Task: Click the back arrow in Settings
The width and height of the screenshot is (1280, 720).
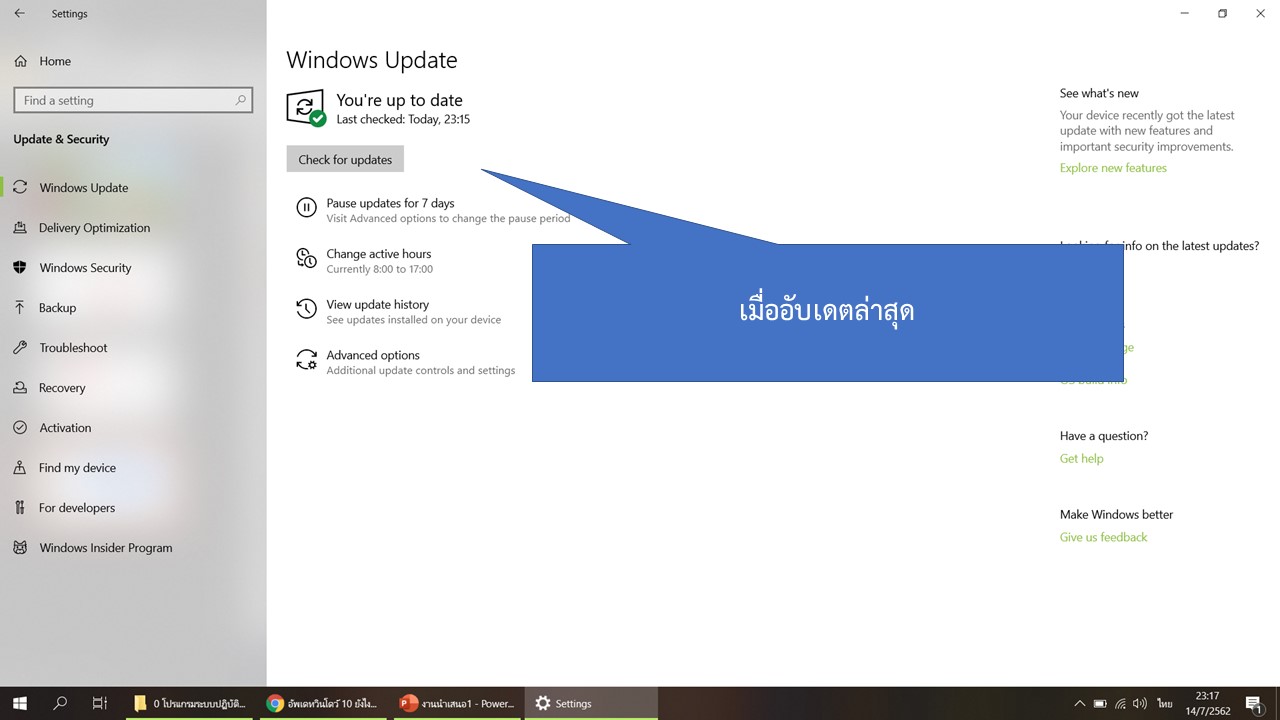Action: pos(19,14)
